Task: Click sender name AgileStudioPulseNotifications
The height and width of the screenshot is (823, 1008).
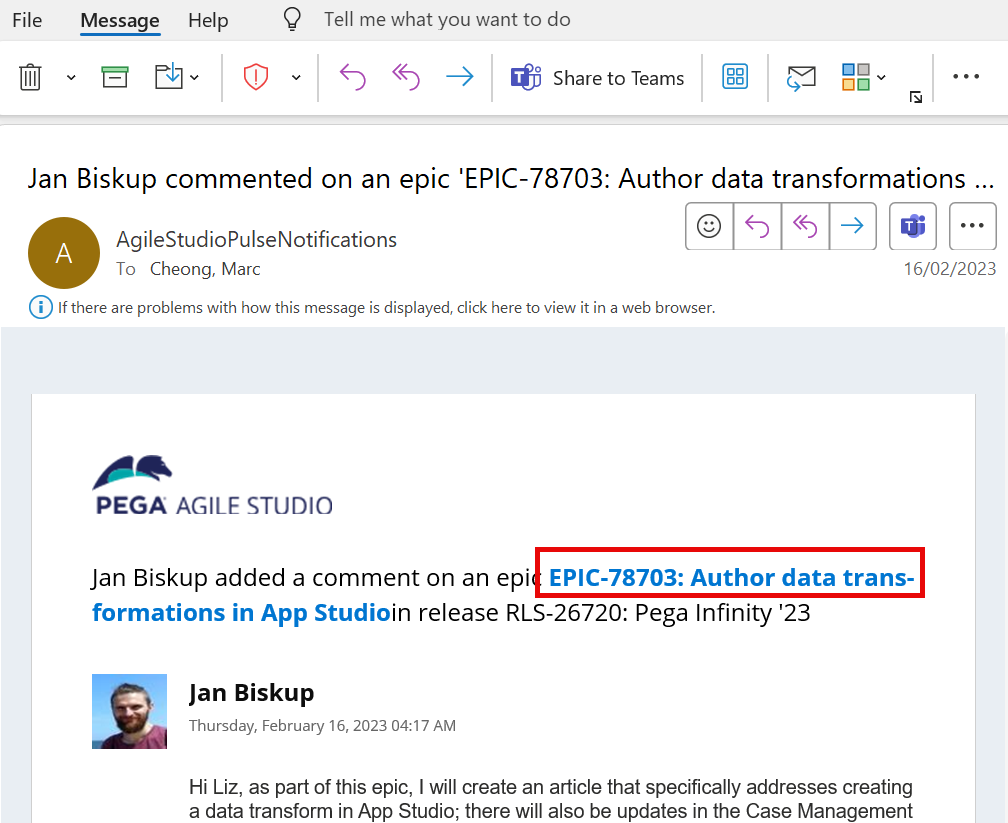Action: pyautogui.click(x=256, y=240)
